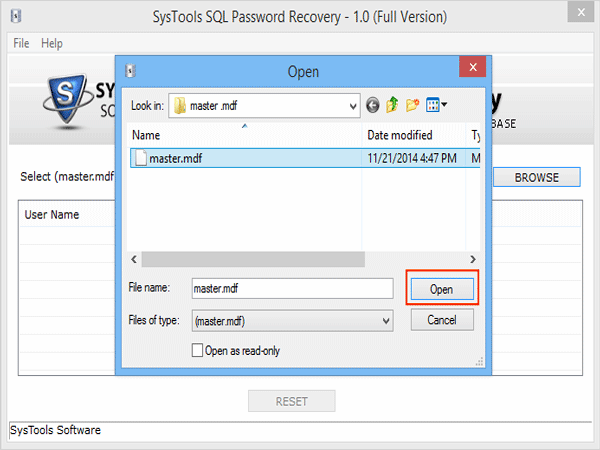Go up one folder level icon
This screenshot has width=600, height=450.
point(392,105)
